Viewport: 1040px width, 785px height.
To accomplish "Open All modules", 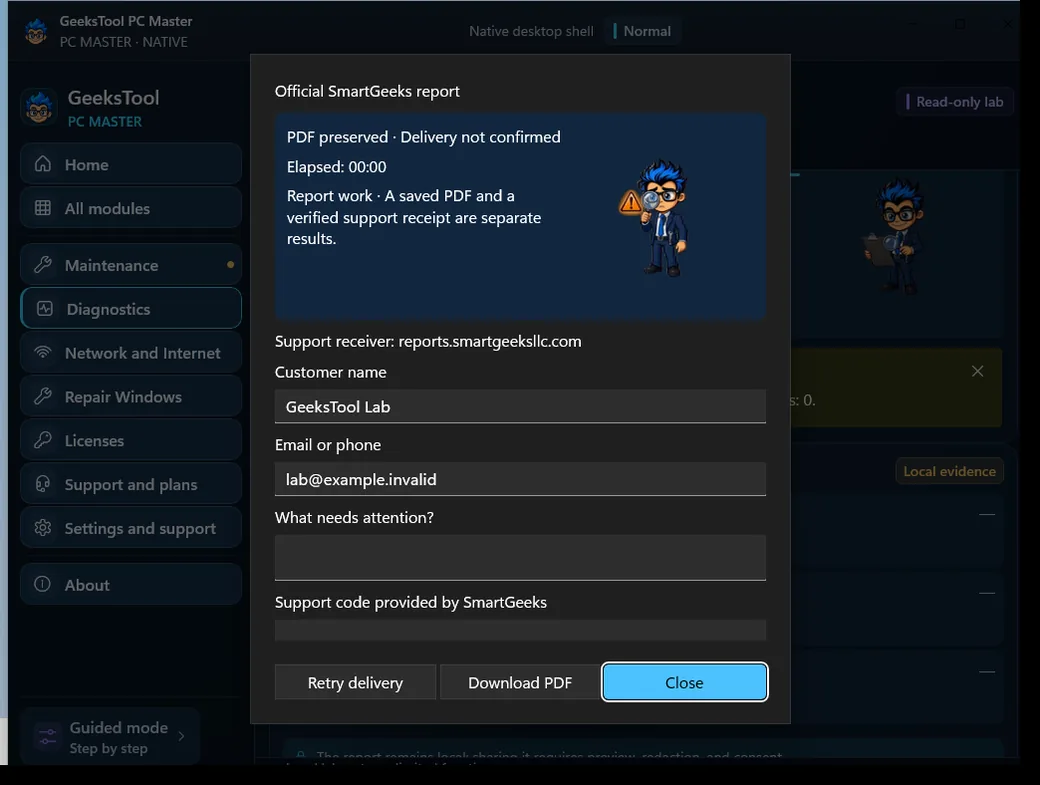I will [131, 208].
